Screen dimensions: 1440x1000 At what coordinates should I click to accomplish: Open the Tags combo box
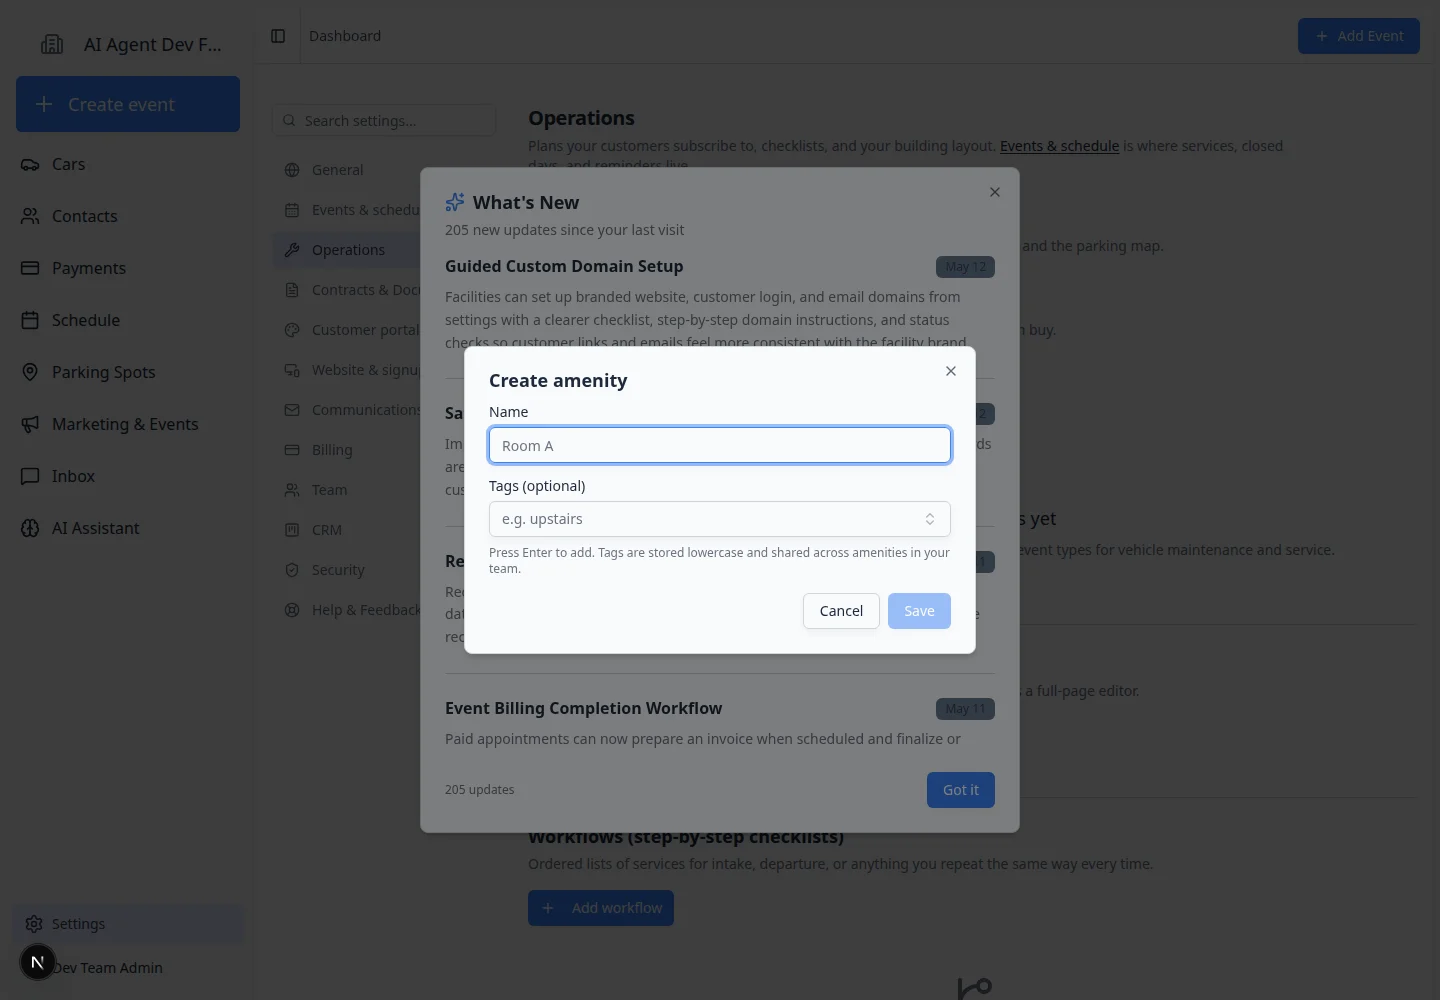[x=720, y=519]
